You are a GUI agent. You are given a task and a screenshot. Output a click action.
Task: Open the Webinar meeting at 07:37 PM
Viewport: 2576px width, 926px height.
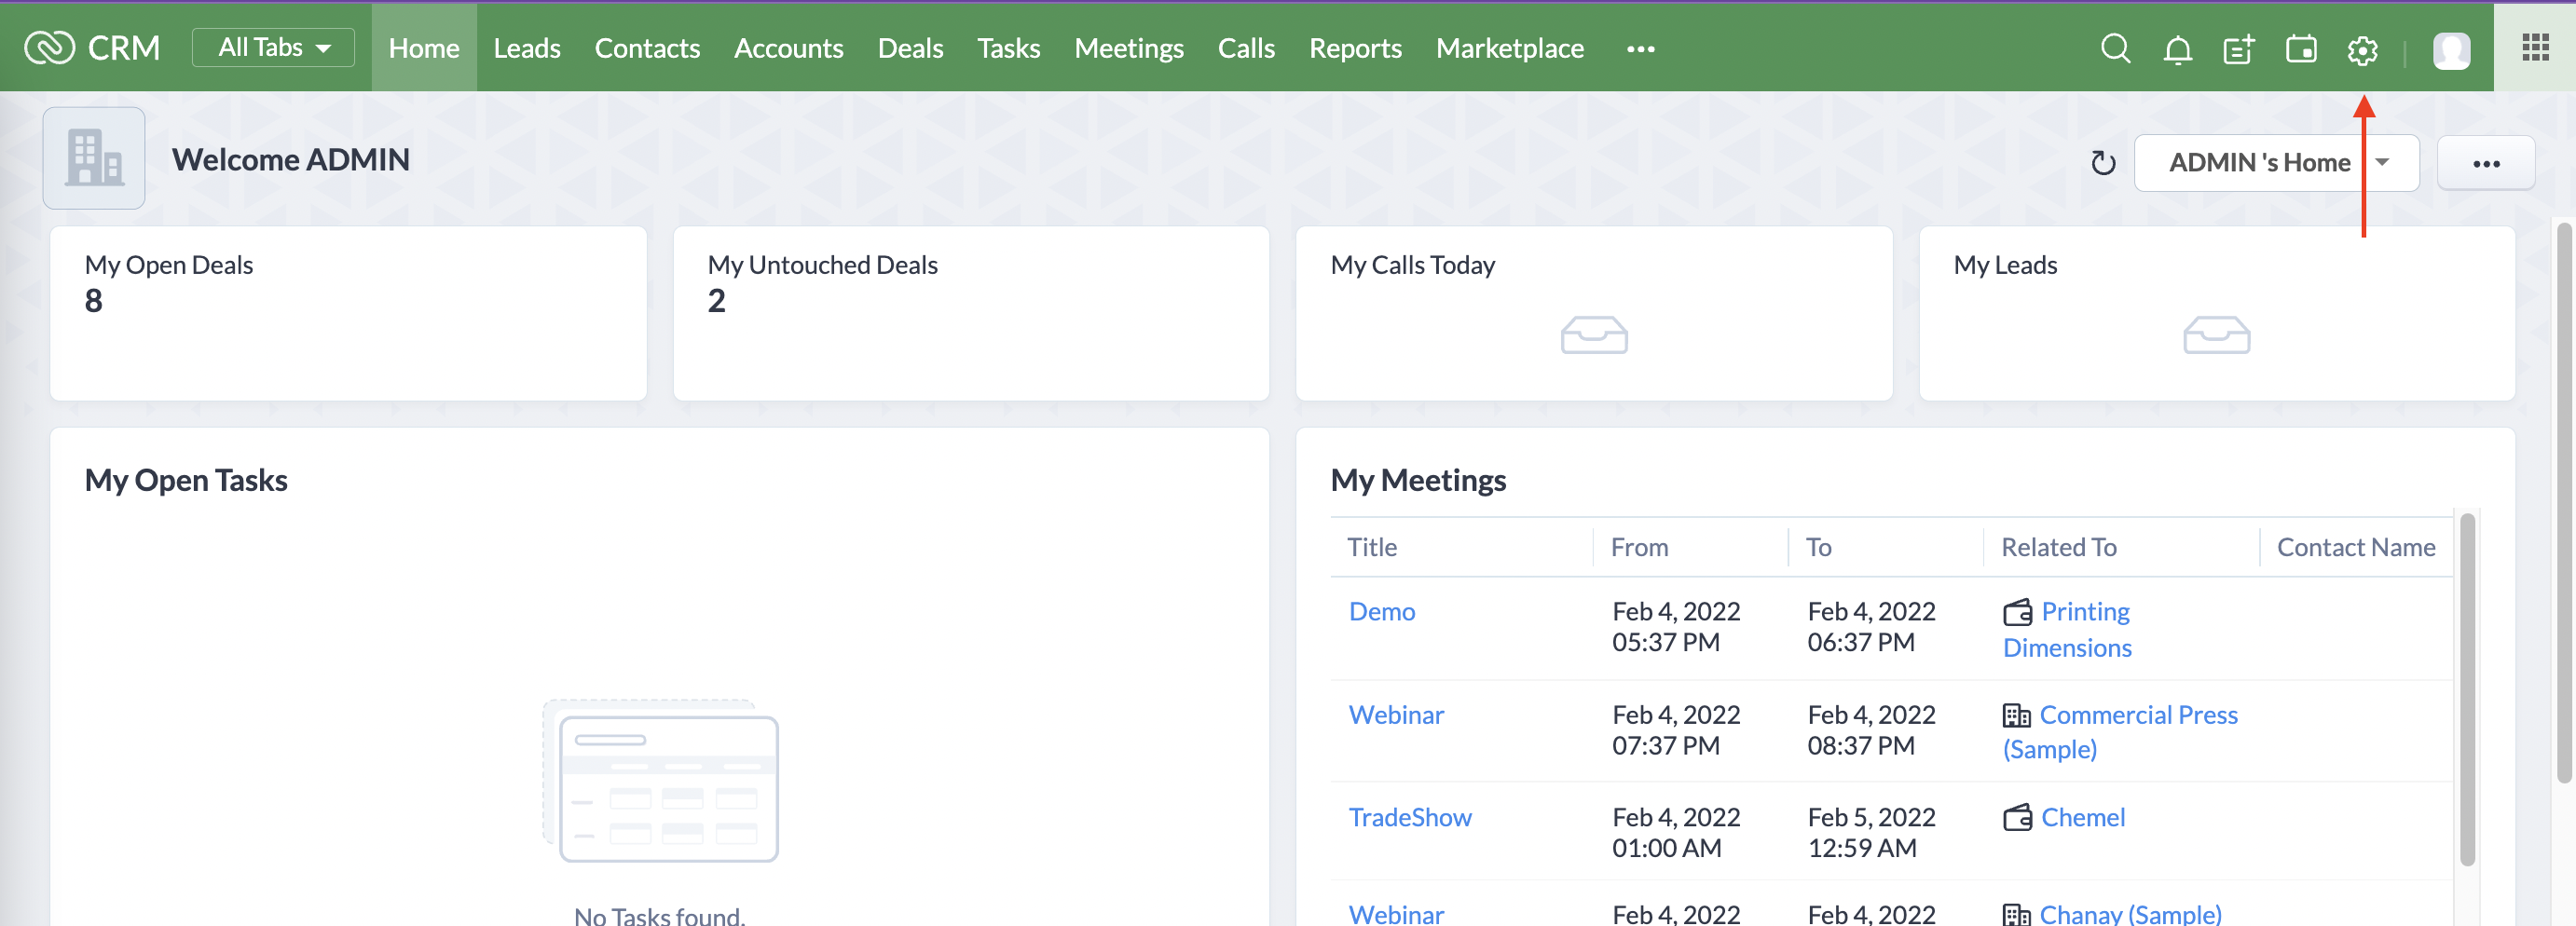[1396, 715]
